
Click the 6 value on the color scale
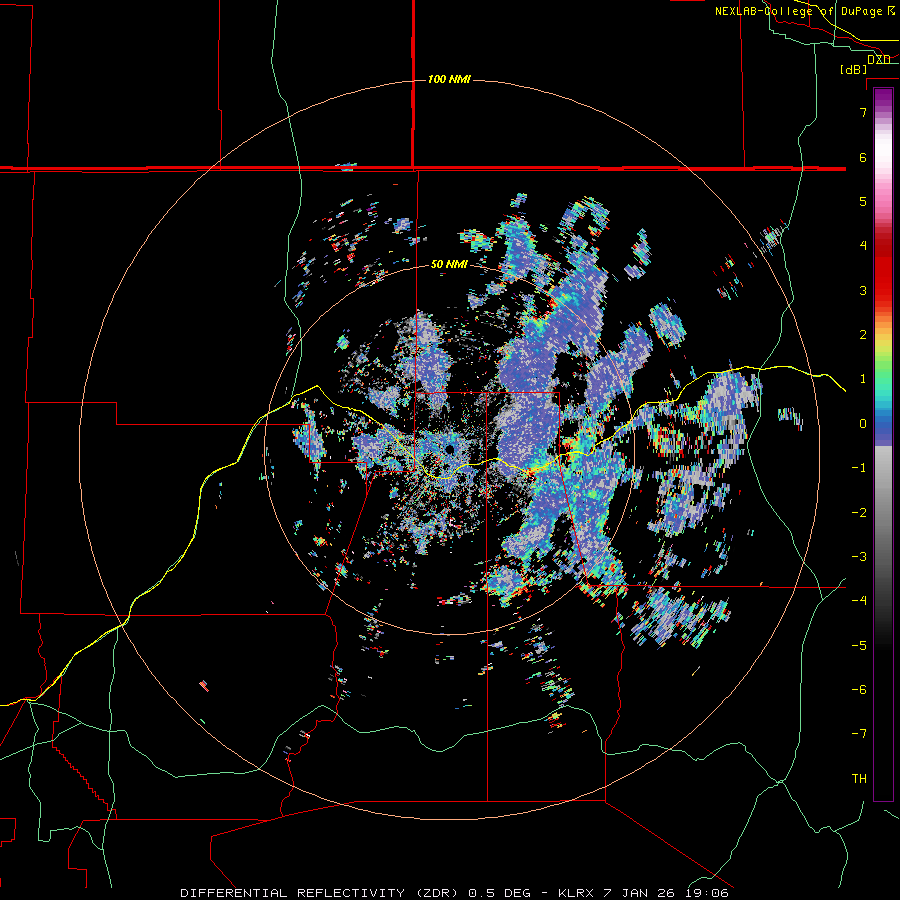(863, 157)
